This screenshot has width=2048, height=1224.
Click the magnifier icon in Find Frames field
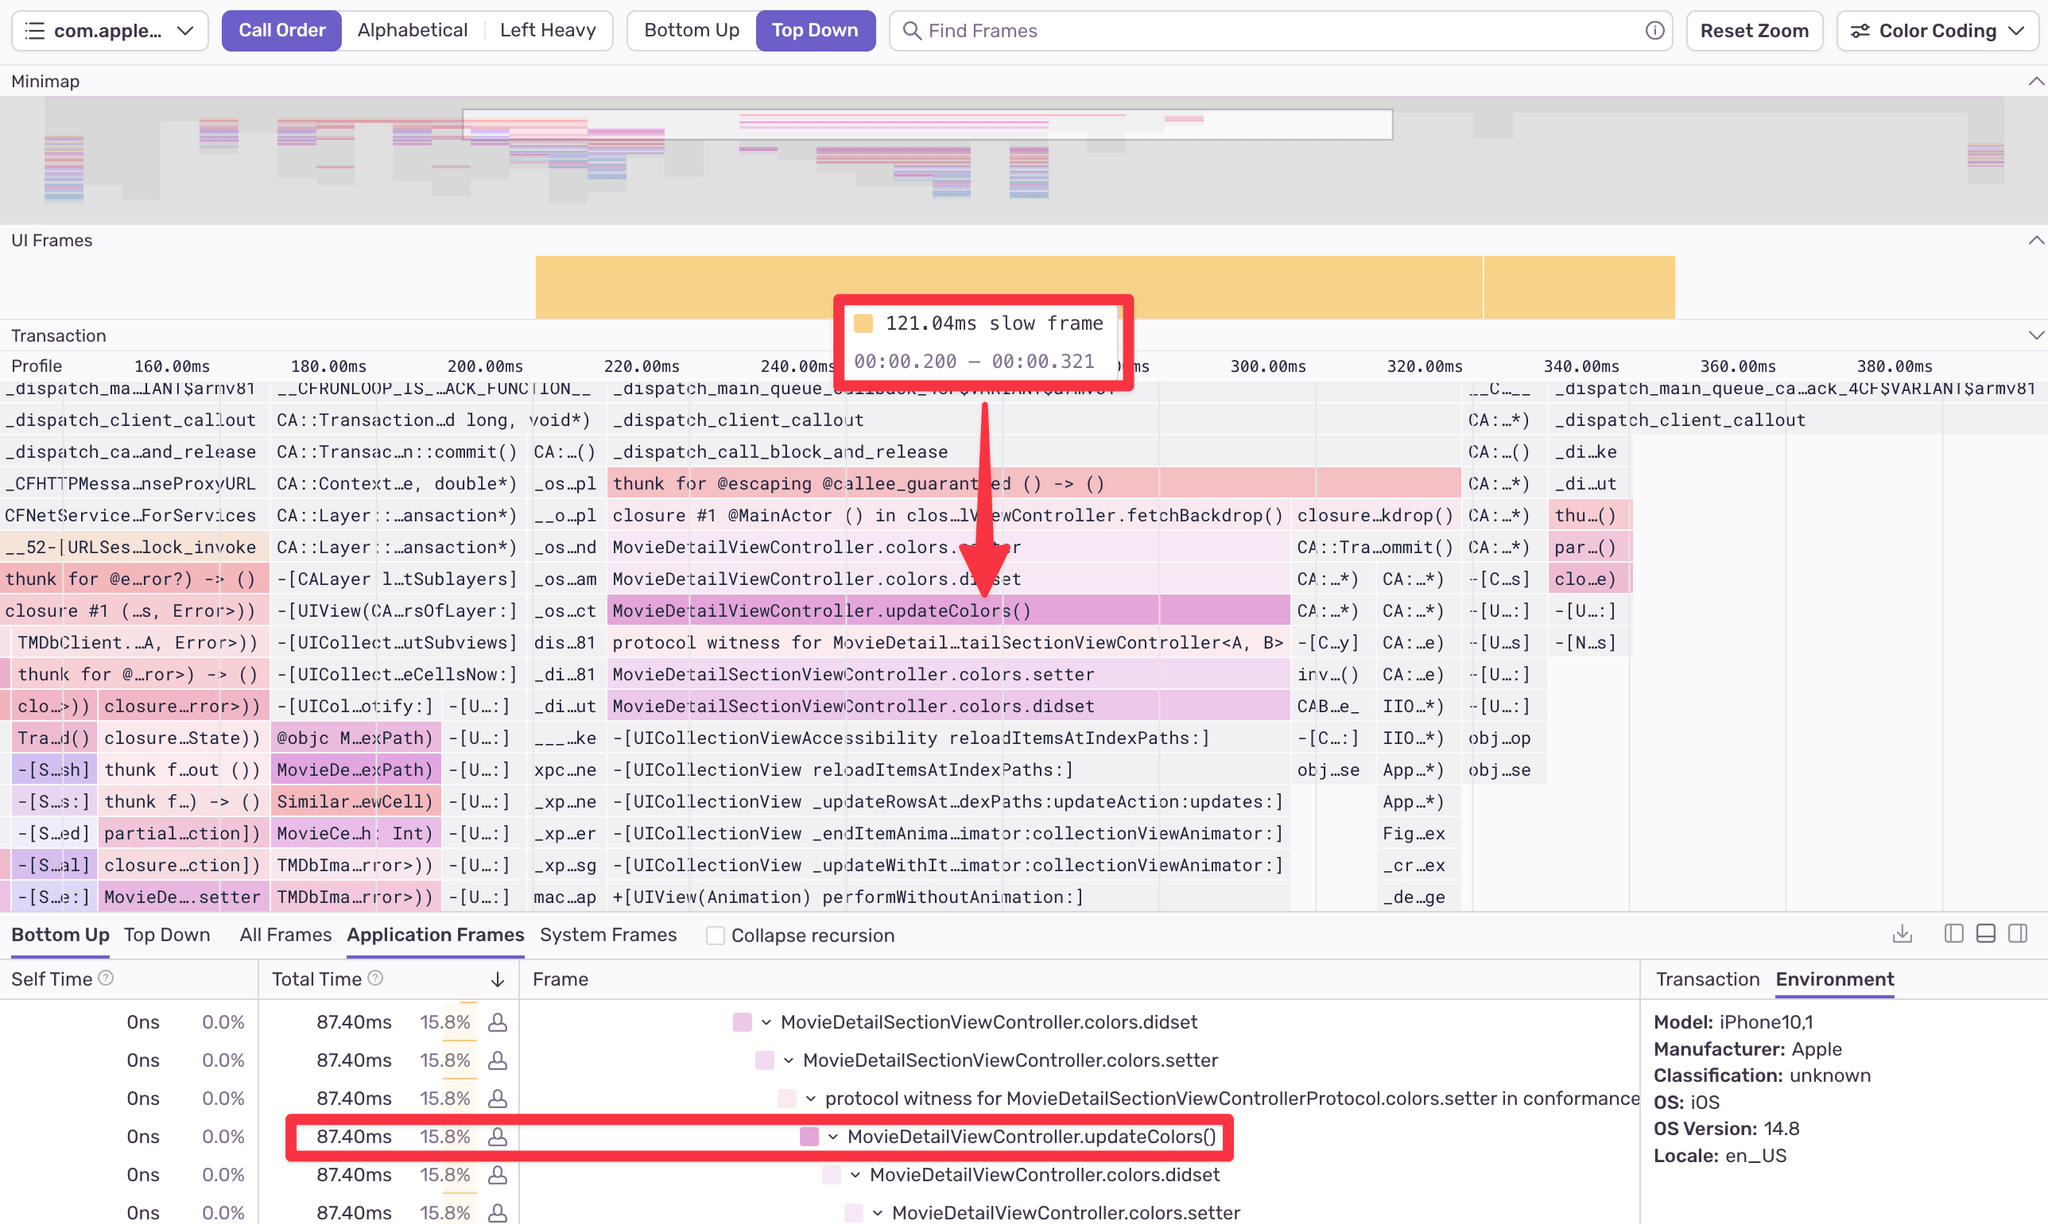tap(912, 30)
